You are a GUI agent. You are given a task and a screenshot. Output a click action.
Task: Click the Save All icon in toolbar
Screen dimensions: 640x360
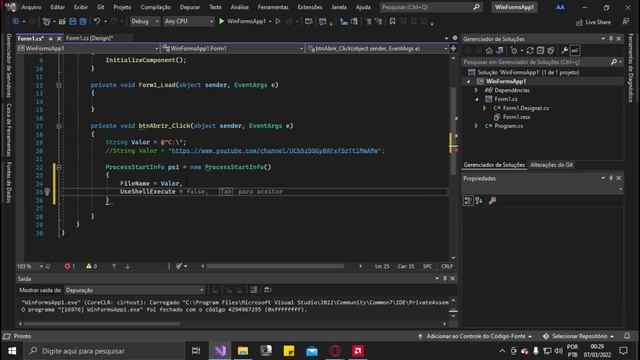[83, 21]
